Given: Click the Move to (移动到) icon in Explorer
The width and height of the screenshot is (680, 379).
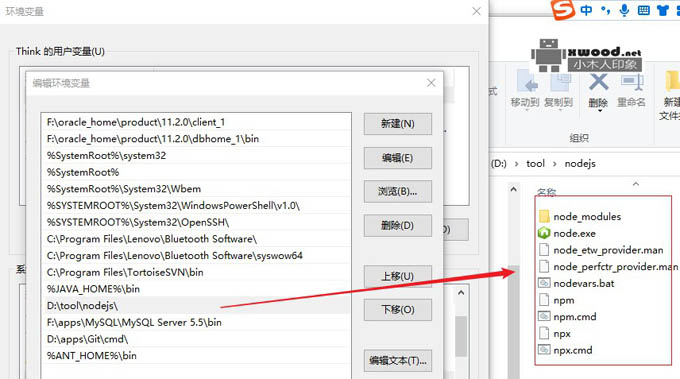Looking at the screenshot, I should [527, 82].
